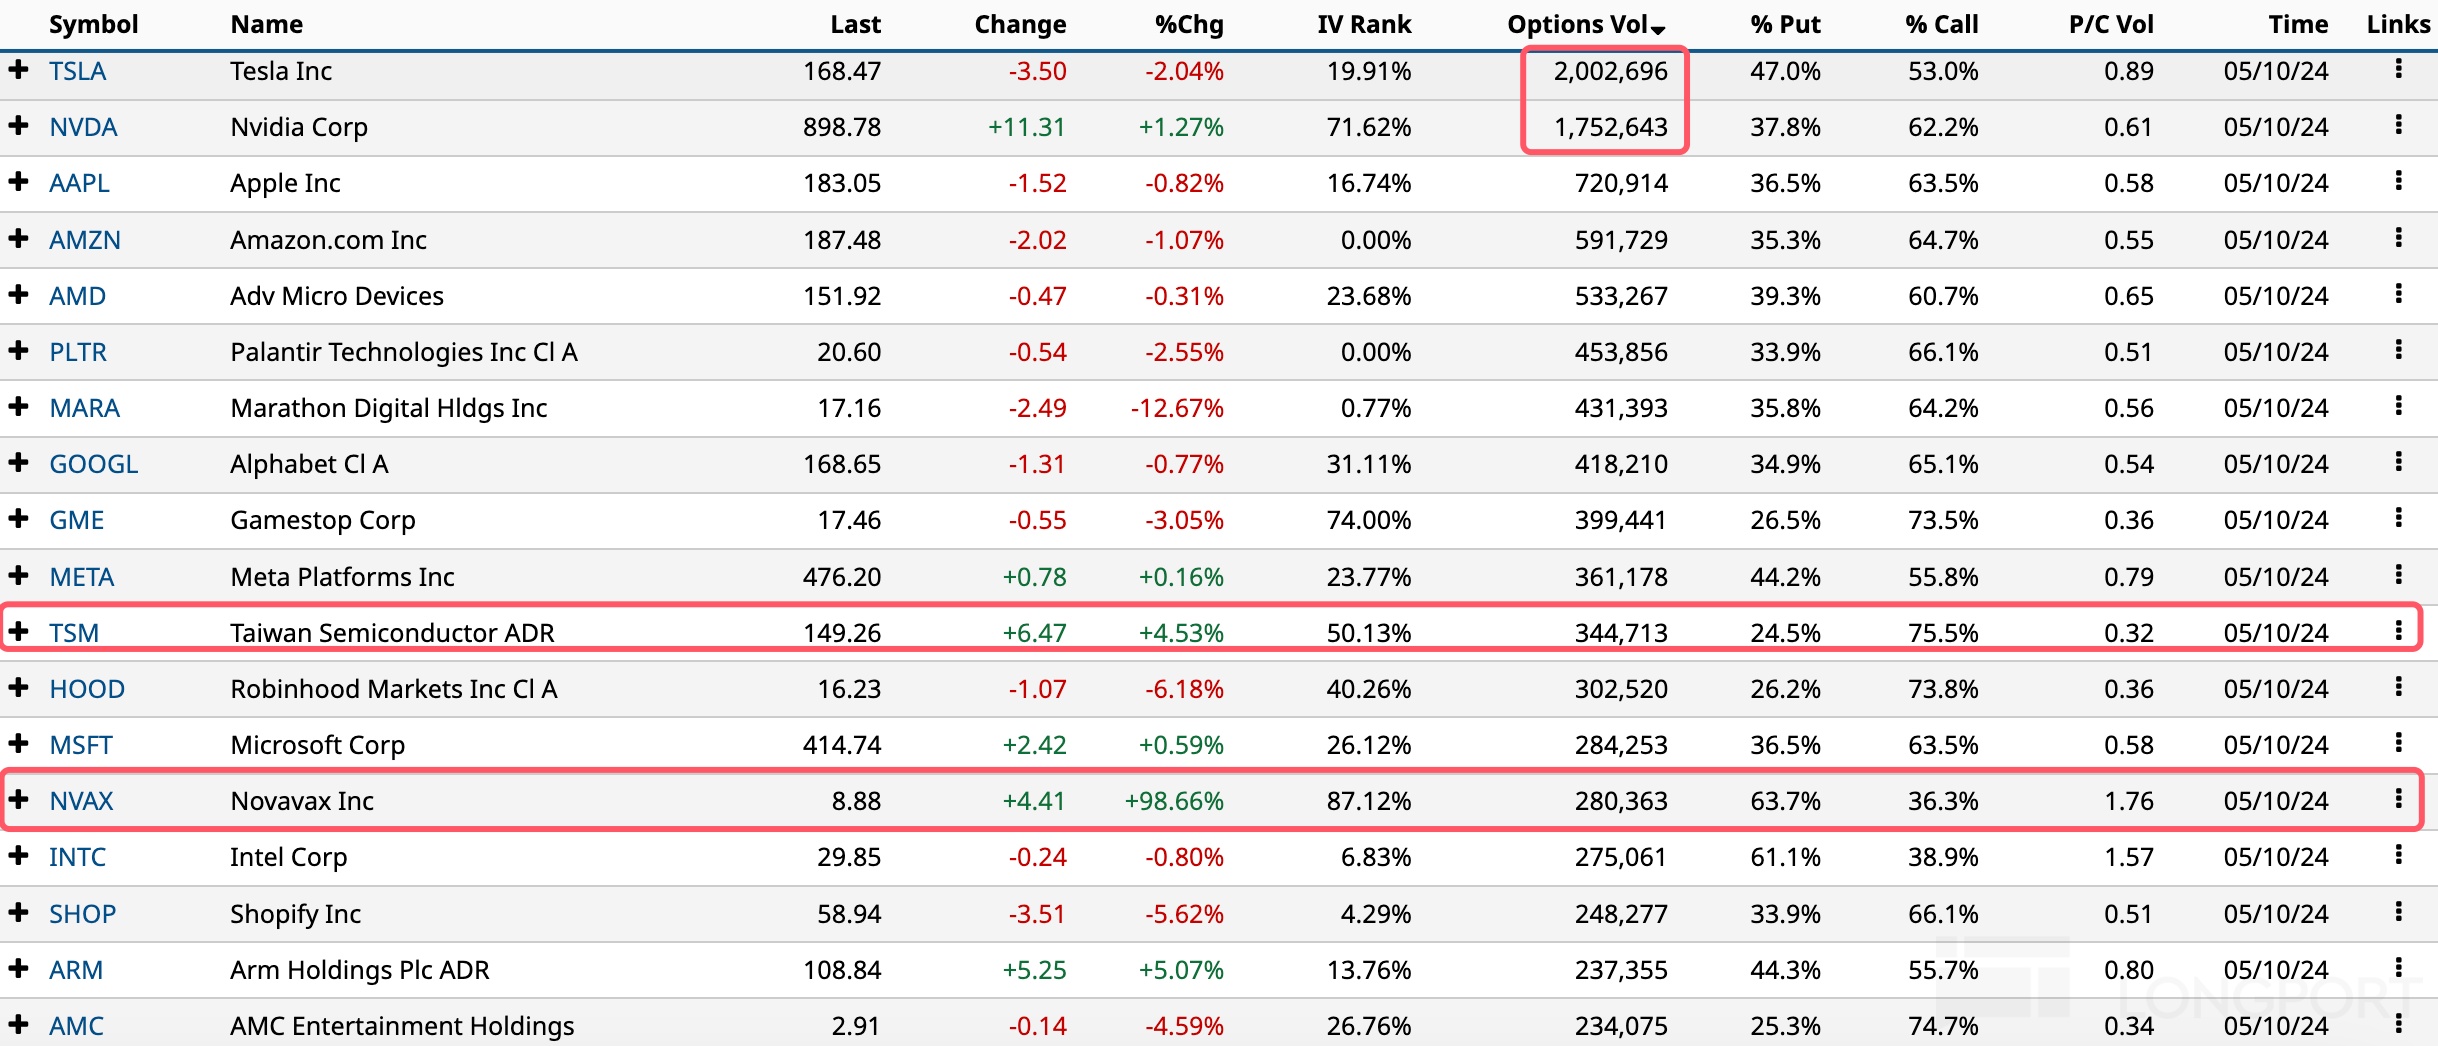Screen dimensions: 2438x1046
Task: Sort table by P/C Vol header
Action: tap(2110, 24)
